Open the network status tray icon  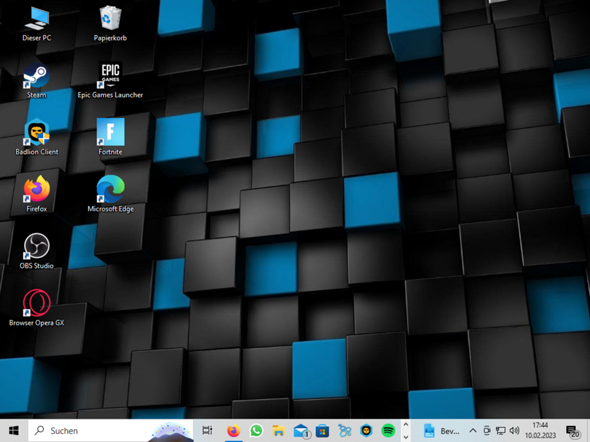coord(500,431)
